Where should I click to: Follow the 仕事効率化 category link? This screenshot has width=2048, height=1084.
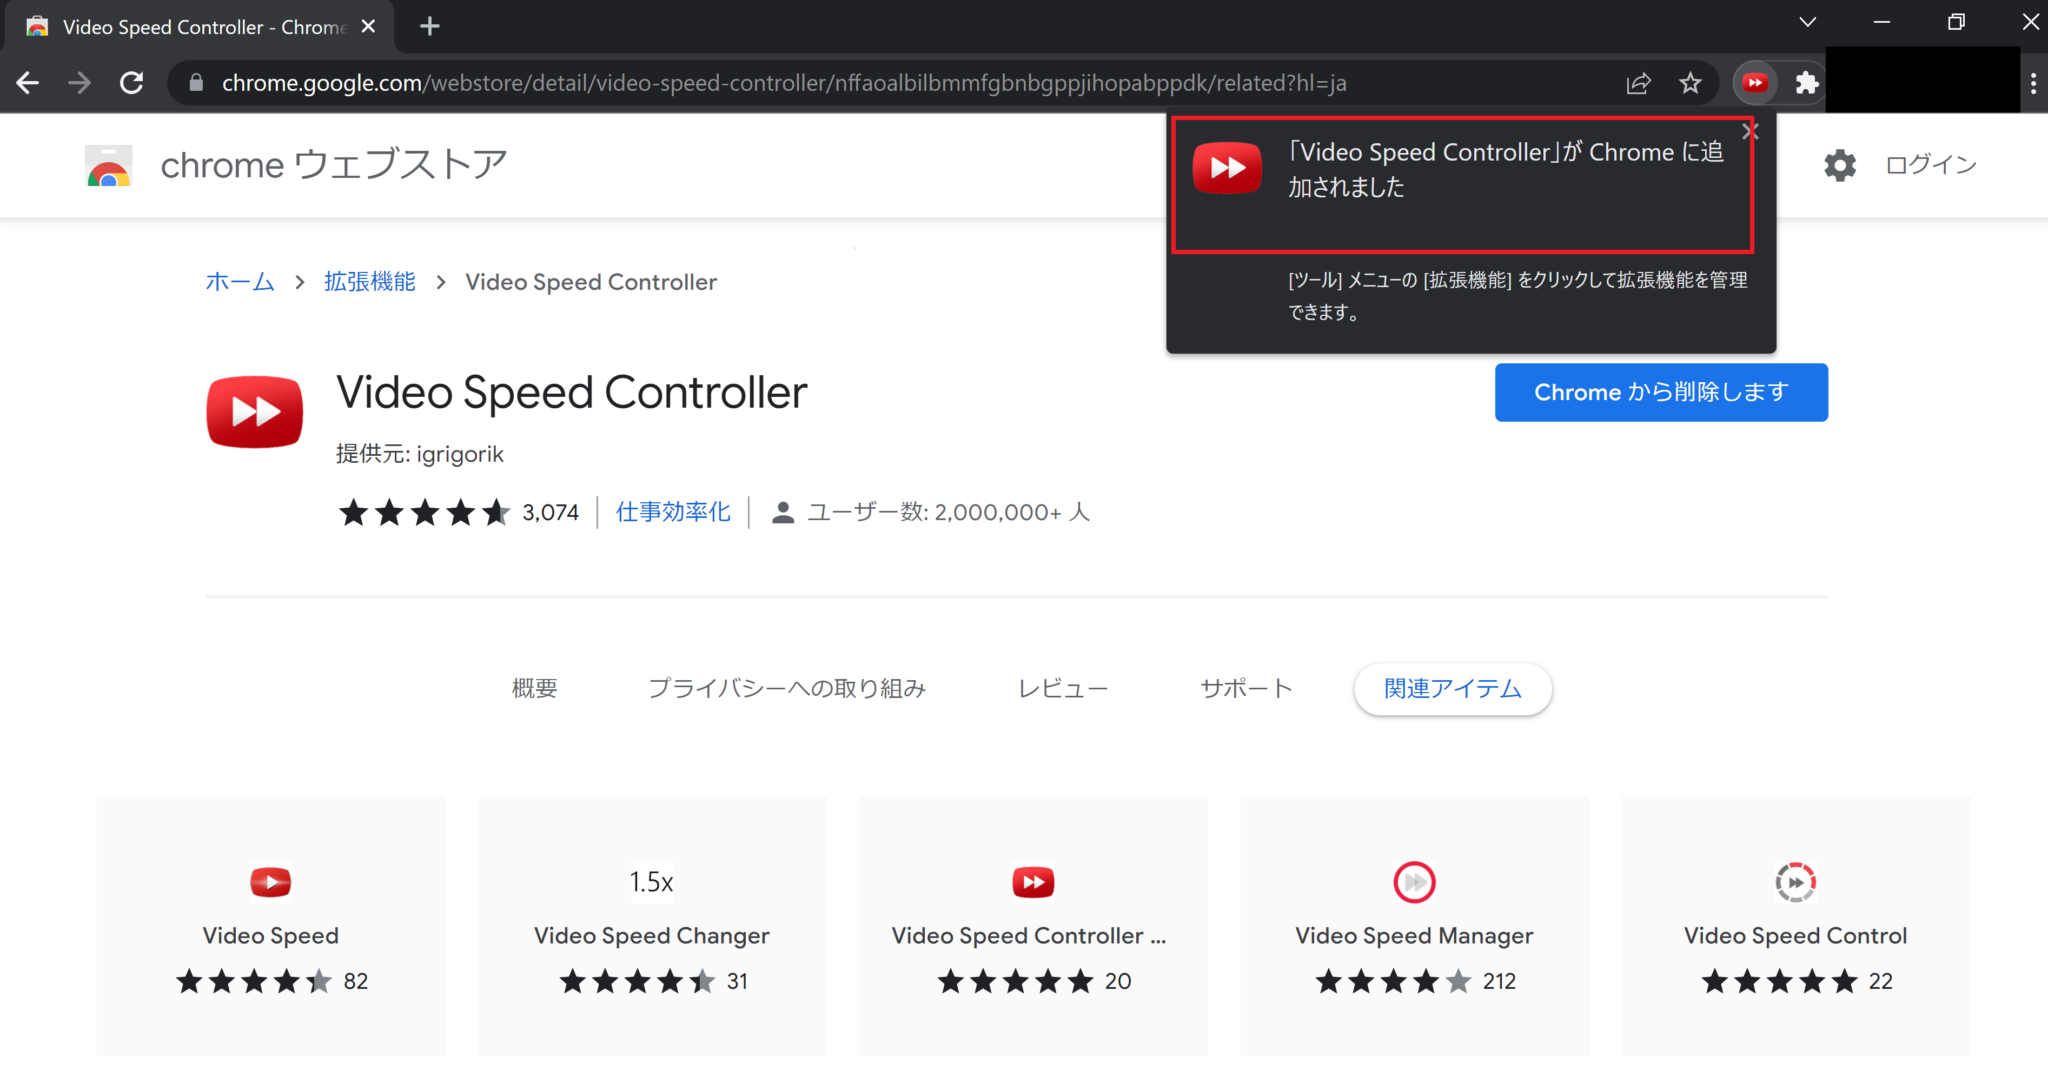pos(672,511)
